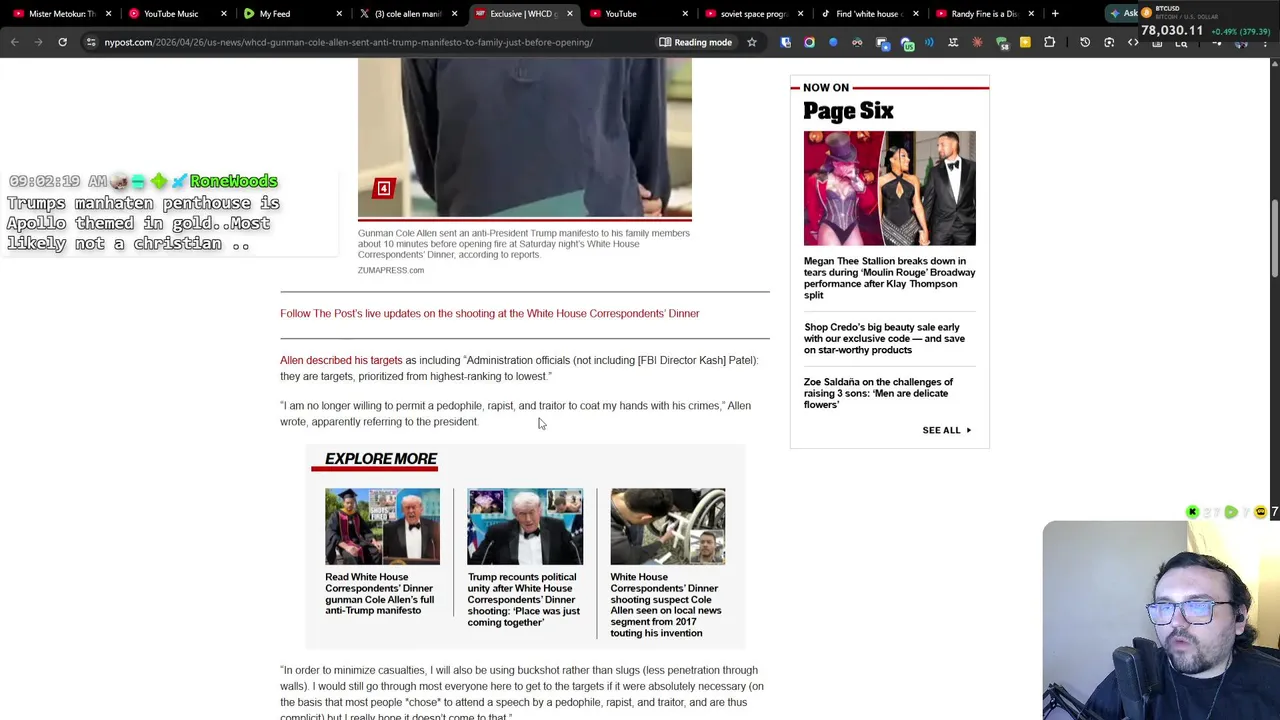Click SEE ALL in the Page Six box
Image resolution: width=1280 pixels, height=720 pixels.
946,430
